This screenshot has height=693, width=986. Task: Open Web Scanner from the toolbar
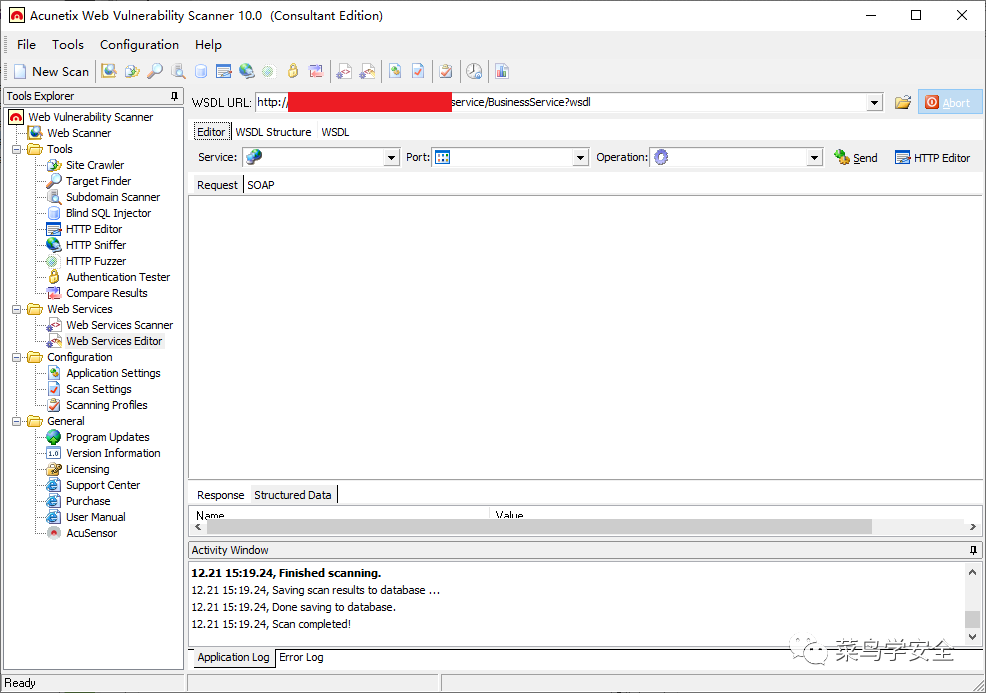[109, 71]
